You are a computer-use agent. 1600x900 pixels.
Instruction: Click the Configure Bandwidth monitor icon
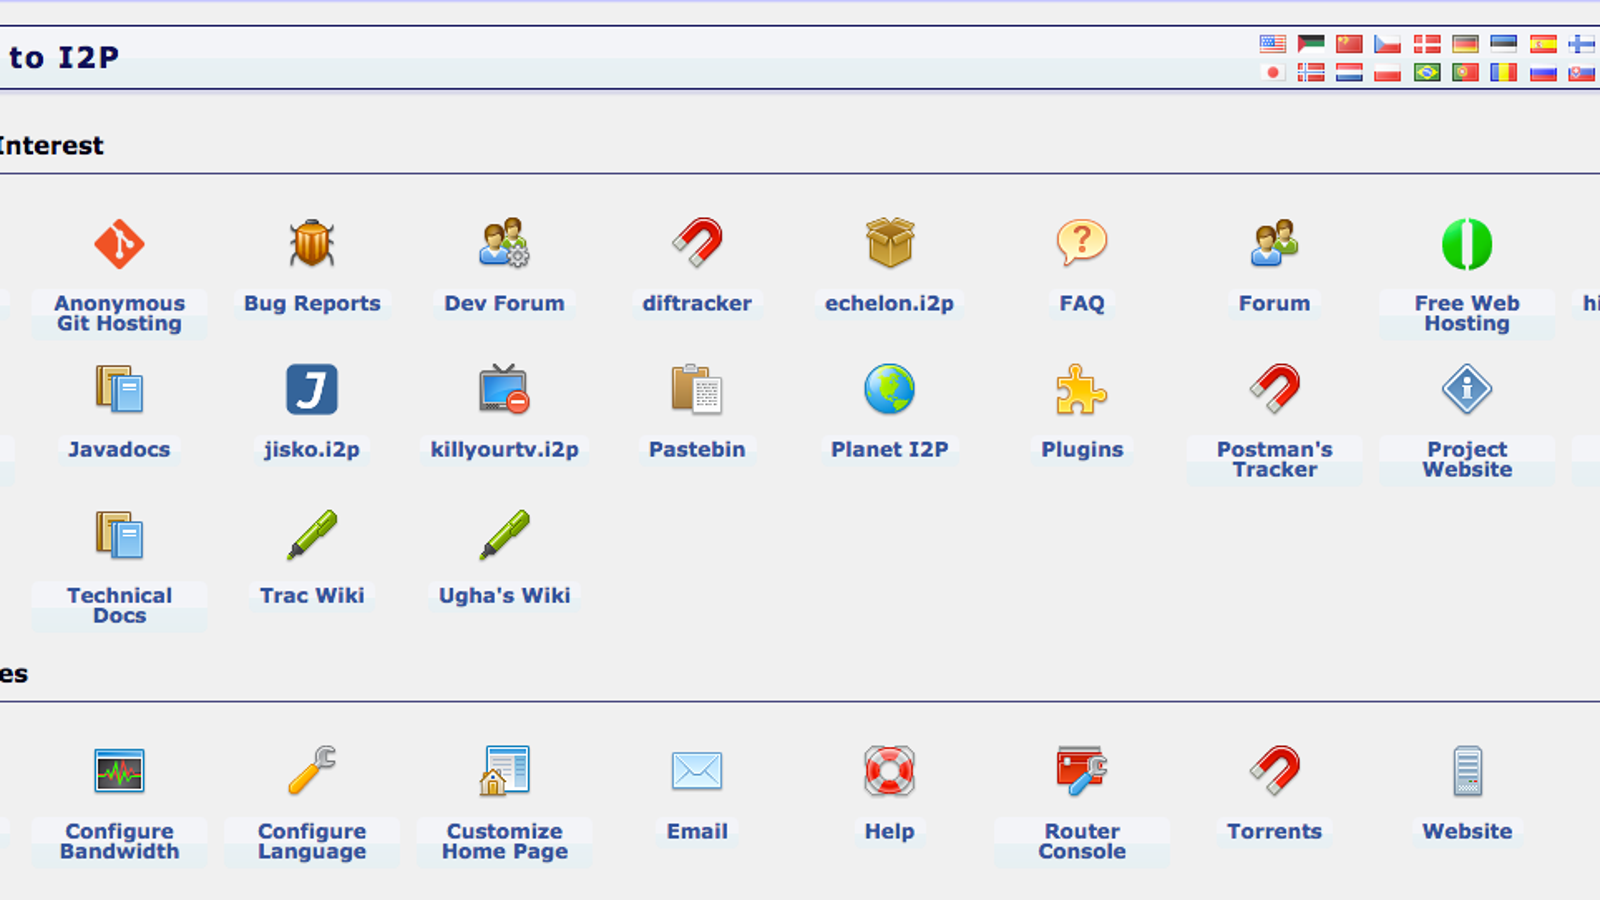(119, 771)
